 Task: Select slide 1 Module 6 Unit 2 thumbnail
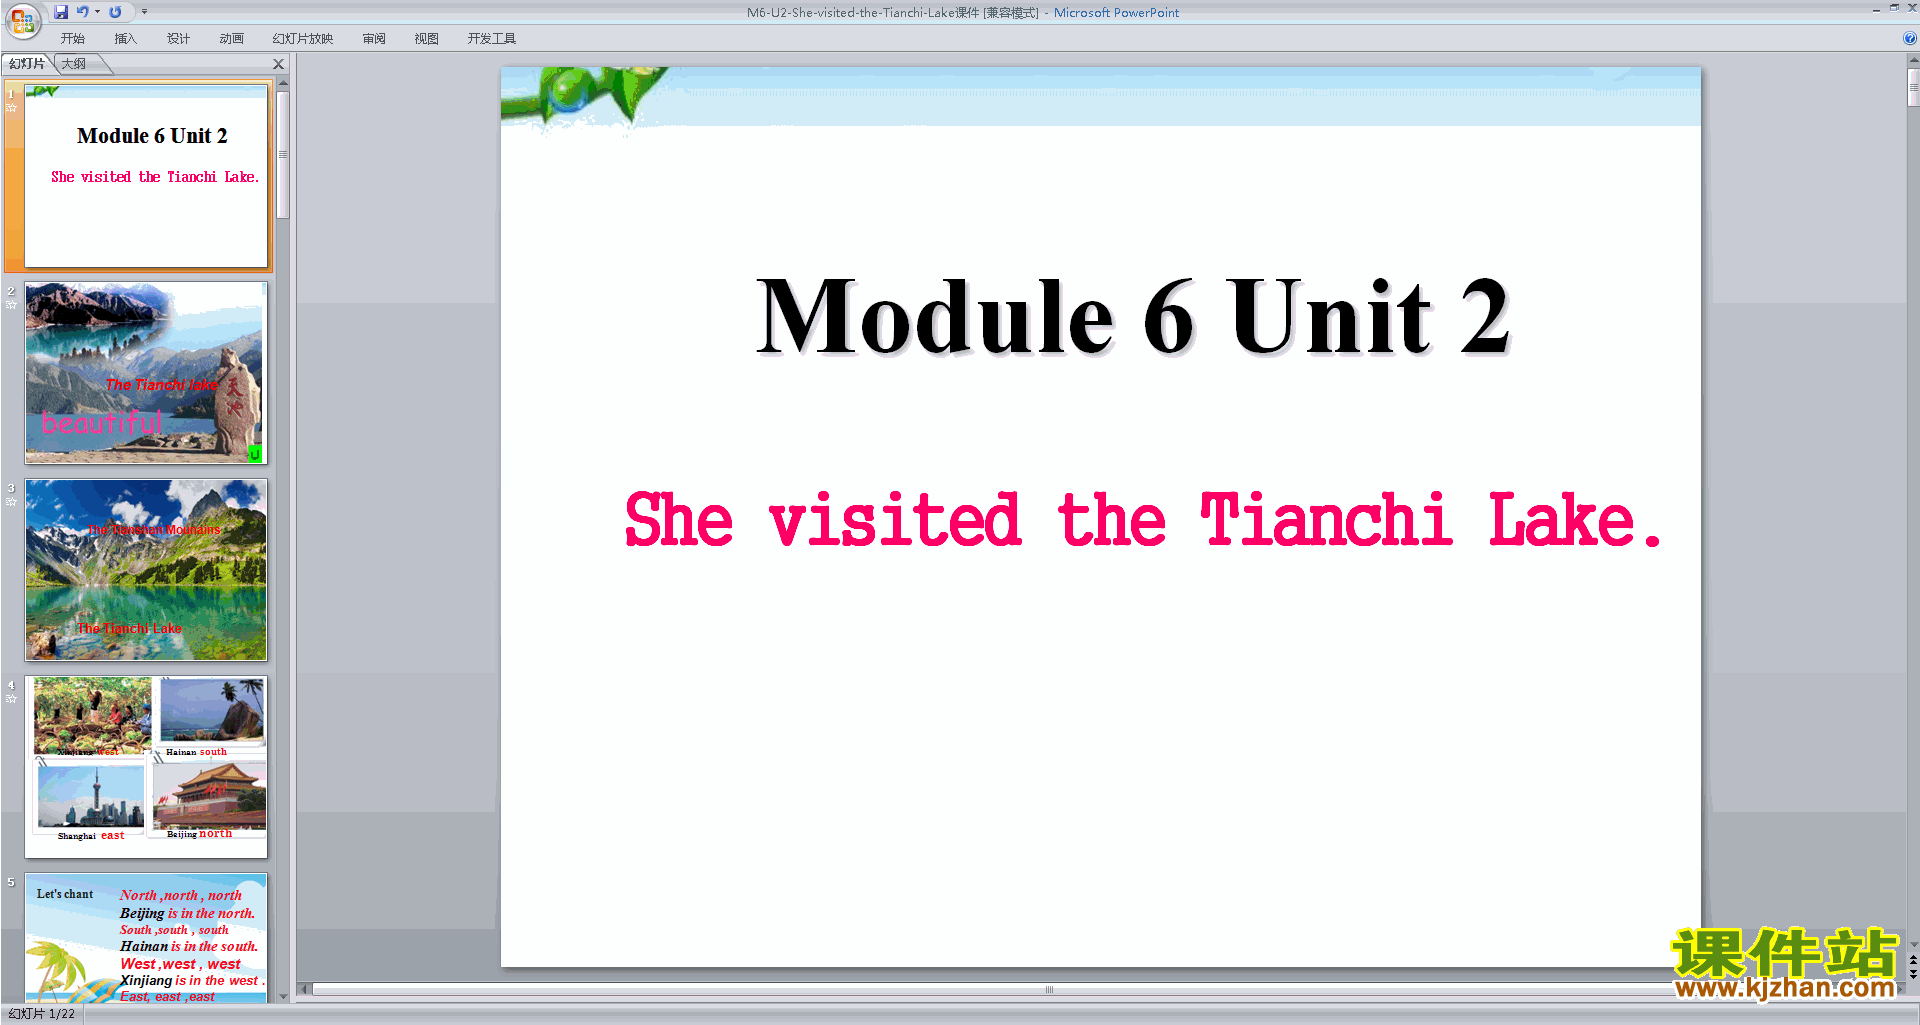146,176
